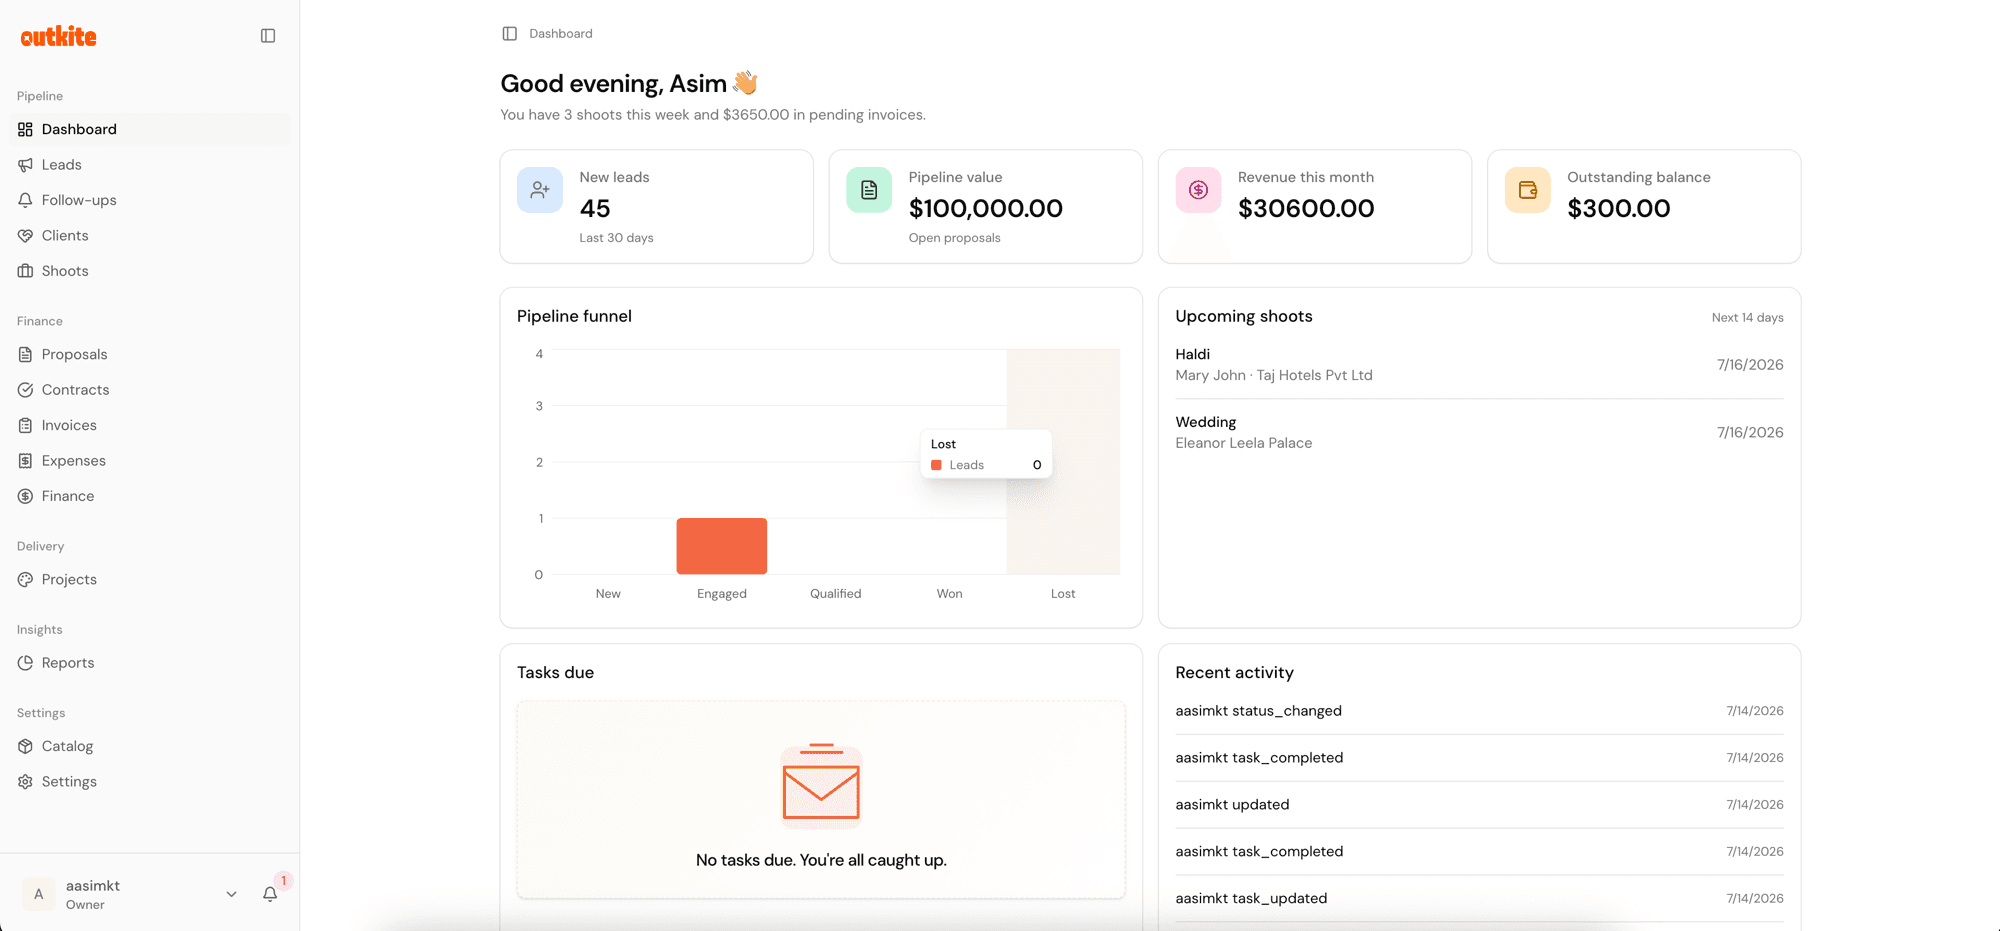Click aasimkt status_changed activity
Viewport: 2000px width, 931px height.
tap(1479, 711)
